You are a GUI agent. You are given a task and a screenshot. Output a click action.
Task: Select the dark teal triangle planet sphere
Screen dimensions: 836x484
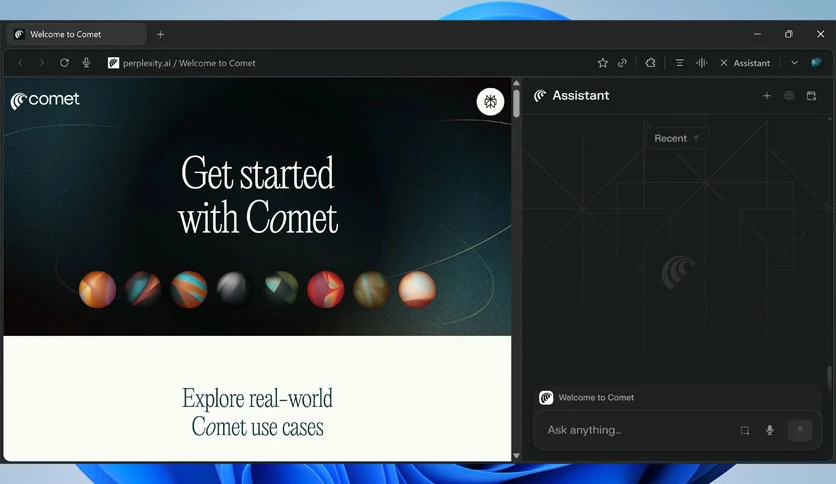coord(282,287)
